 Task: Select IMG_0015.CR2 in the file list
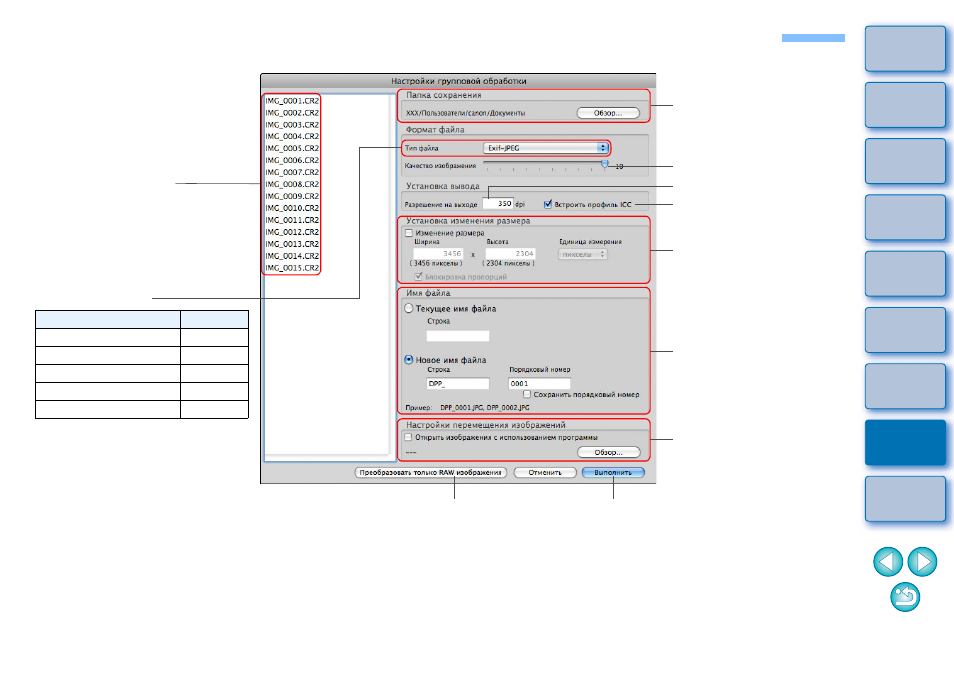click(x=292, y=268)
